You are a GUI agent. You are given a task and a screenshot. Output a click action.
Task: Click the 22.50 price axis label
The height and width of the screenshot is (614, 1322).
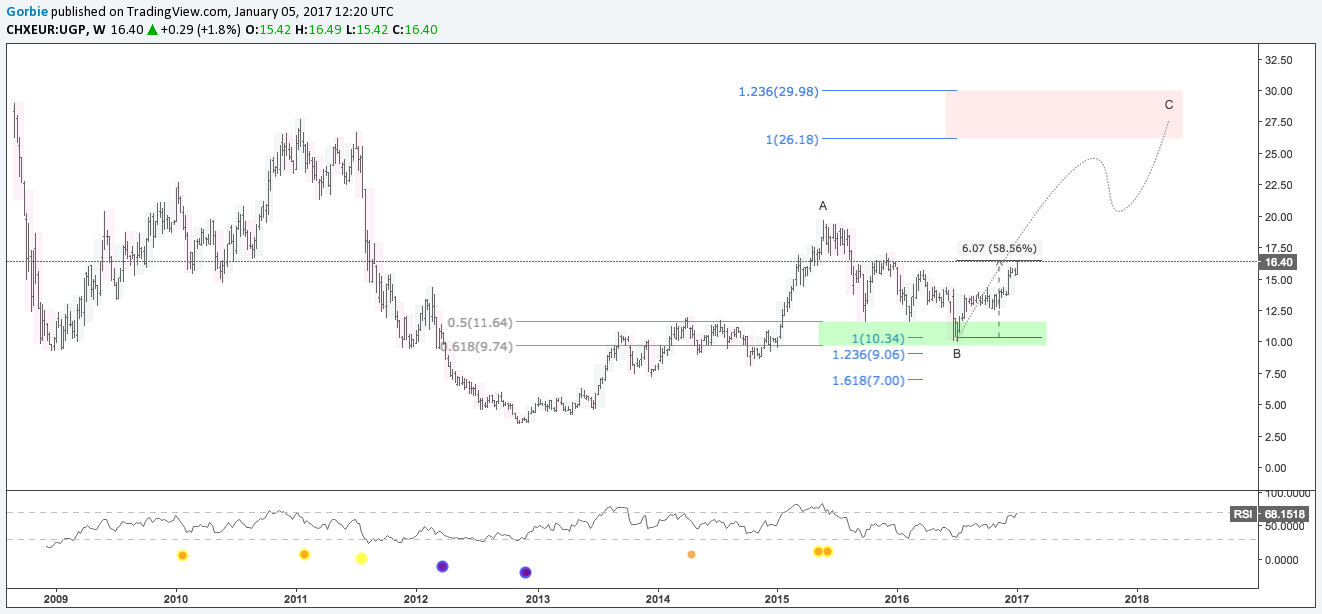1279,185
